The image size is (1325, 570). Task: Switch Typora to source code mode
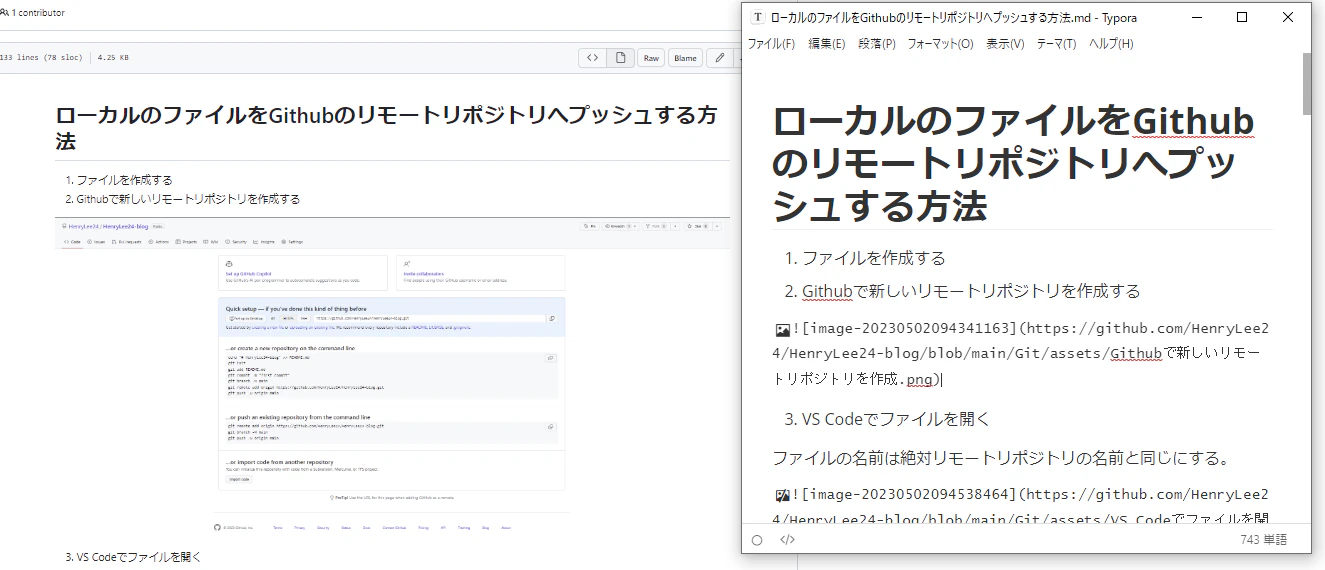(x=787, y=540)
